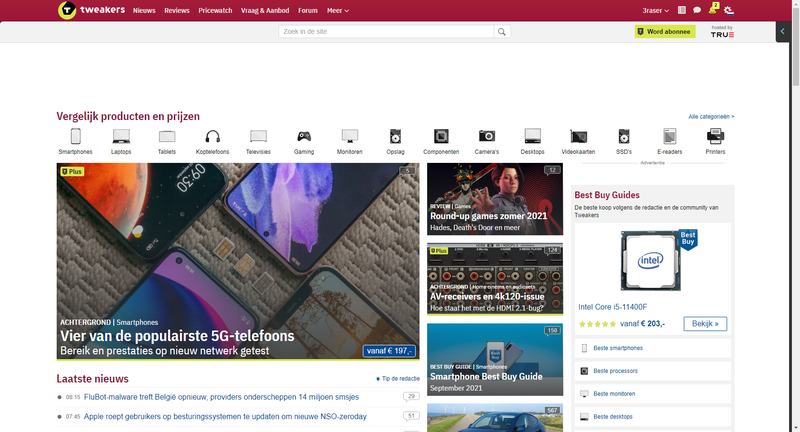This screenshot has width=800, height=432.
Task: Click the hosted by TRUE logo
Action: tap(722, 32)
